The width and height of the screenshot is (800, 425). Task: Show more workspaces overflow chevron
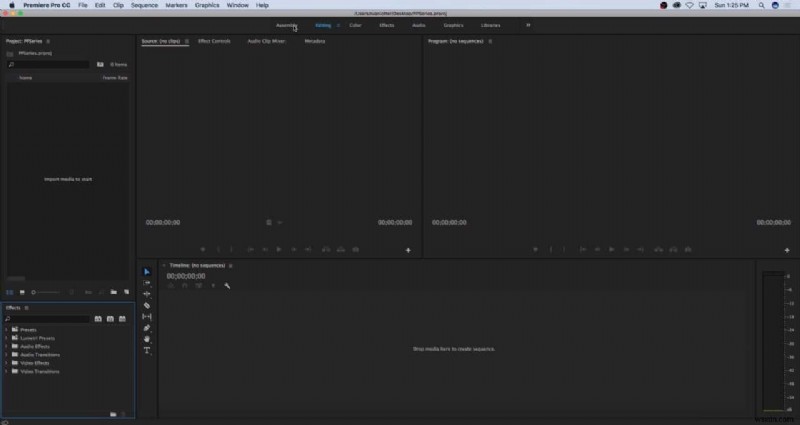click(528, 26)
